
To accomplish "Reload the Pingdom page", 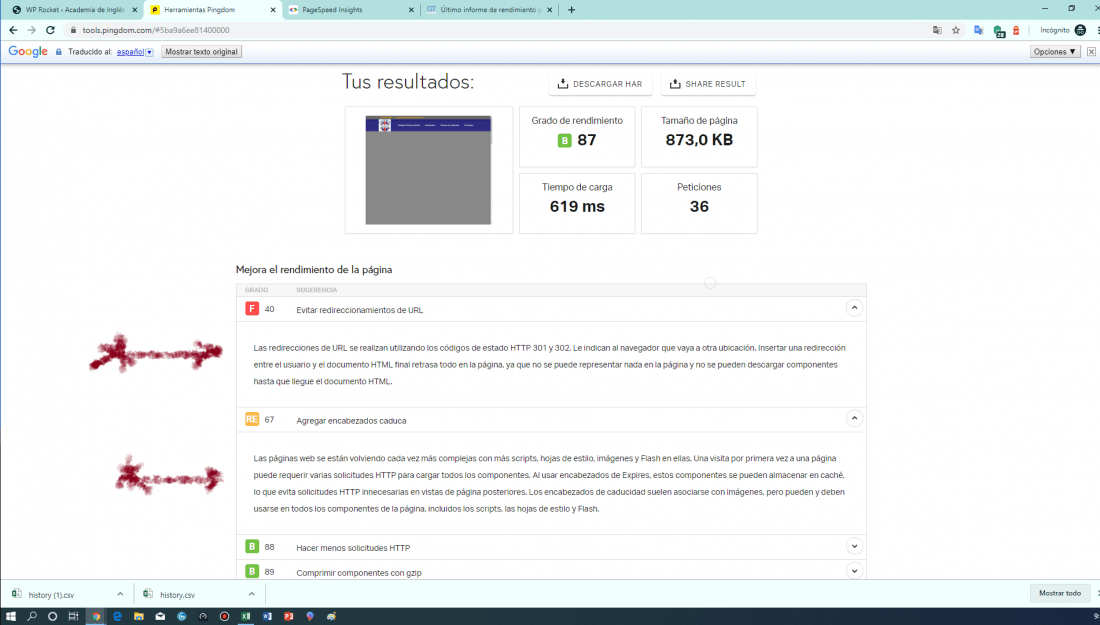I will tap(51, 30).
